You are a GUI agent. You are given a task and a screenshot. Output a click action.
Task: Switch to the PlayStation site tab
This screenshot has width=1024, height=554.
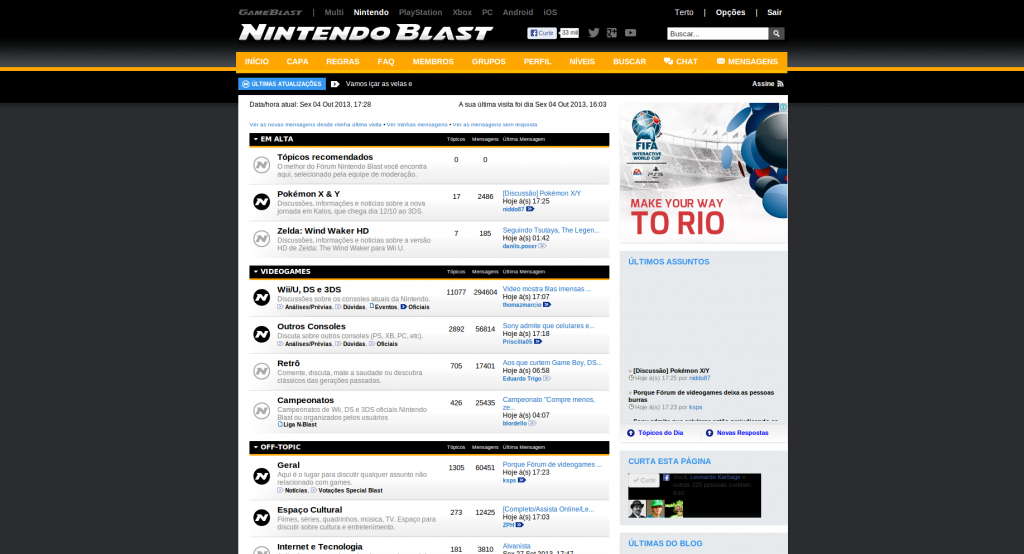[421, 12]
